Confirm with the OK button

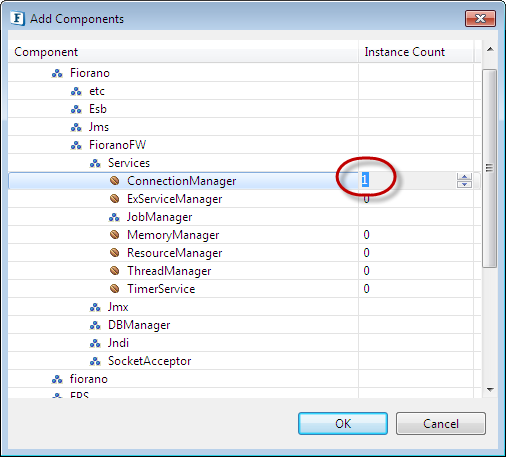[343, 423]
